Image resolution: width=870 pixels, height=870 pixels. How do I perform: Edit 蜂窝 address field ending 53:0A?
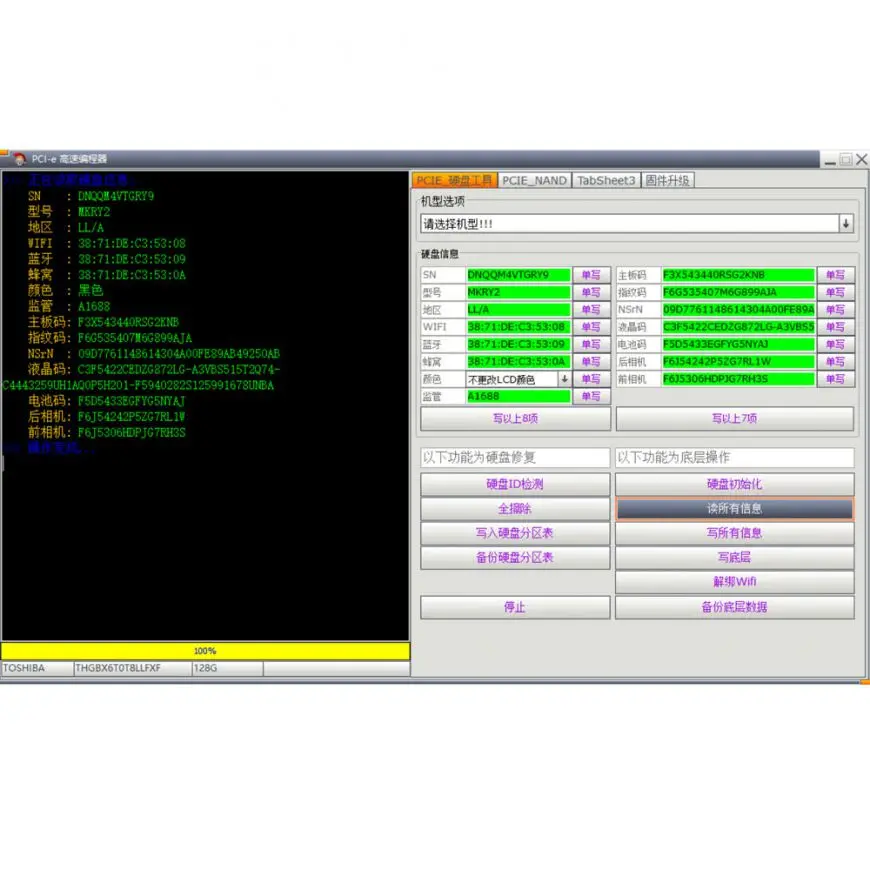tap(519, 362)
